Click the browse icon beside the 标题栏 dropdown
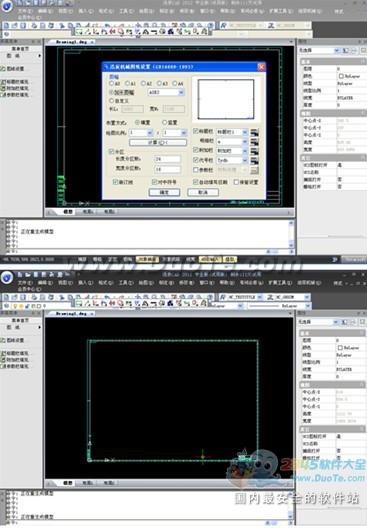Image resolution: width=367 pixels, height=528 pixels. (x=255, y=132)
